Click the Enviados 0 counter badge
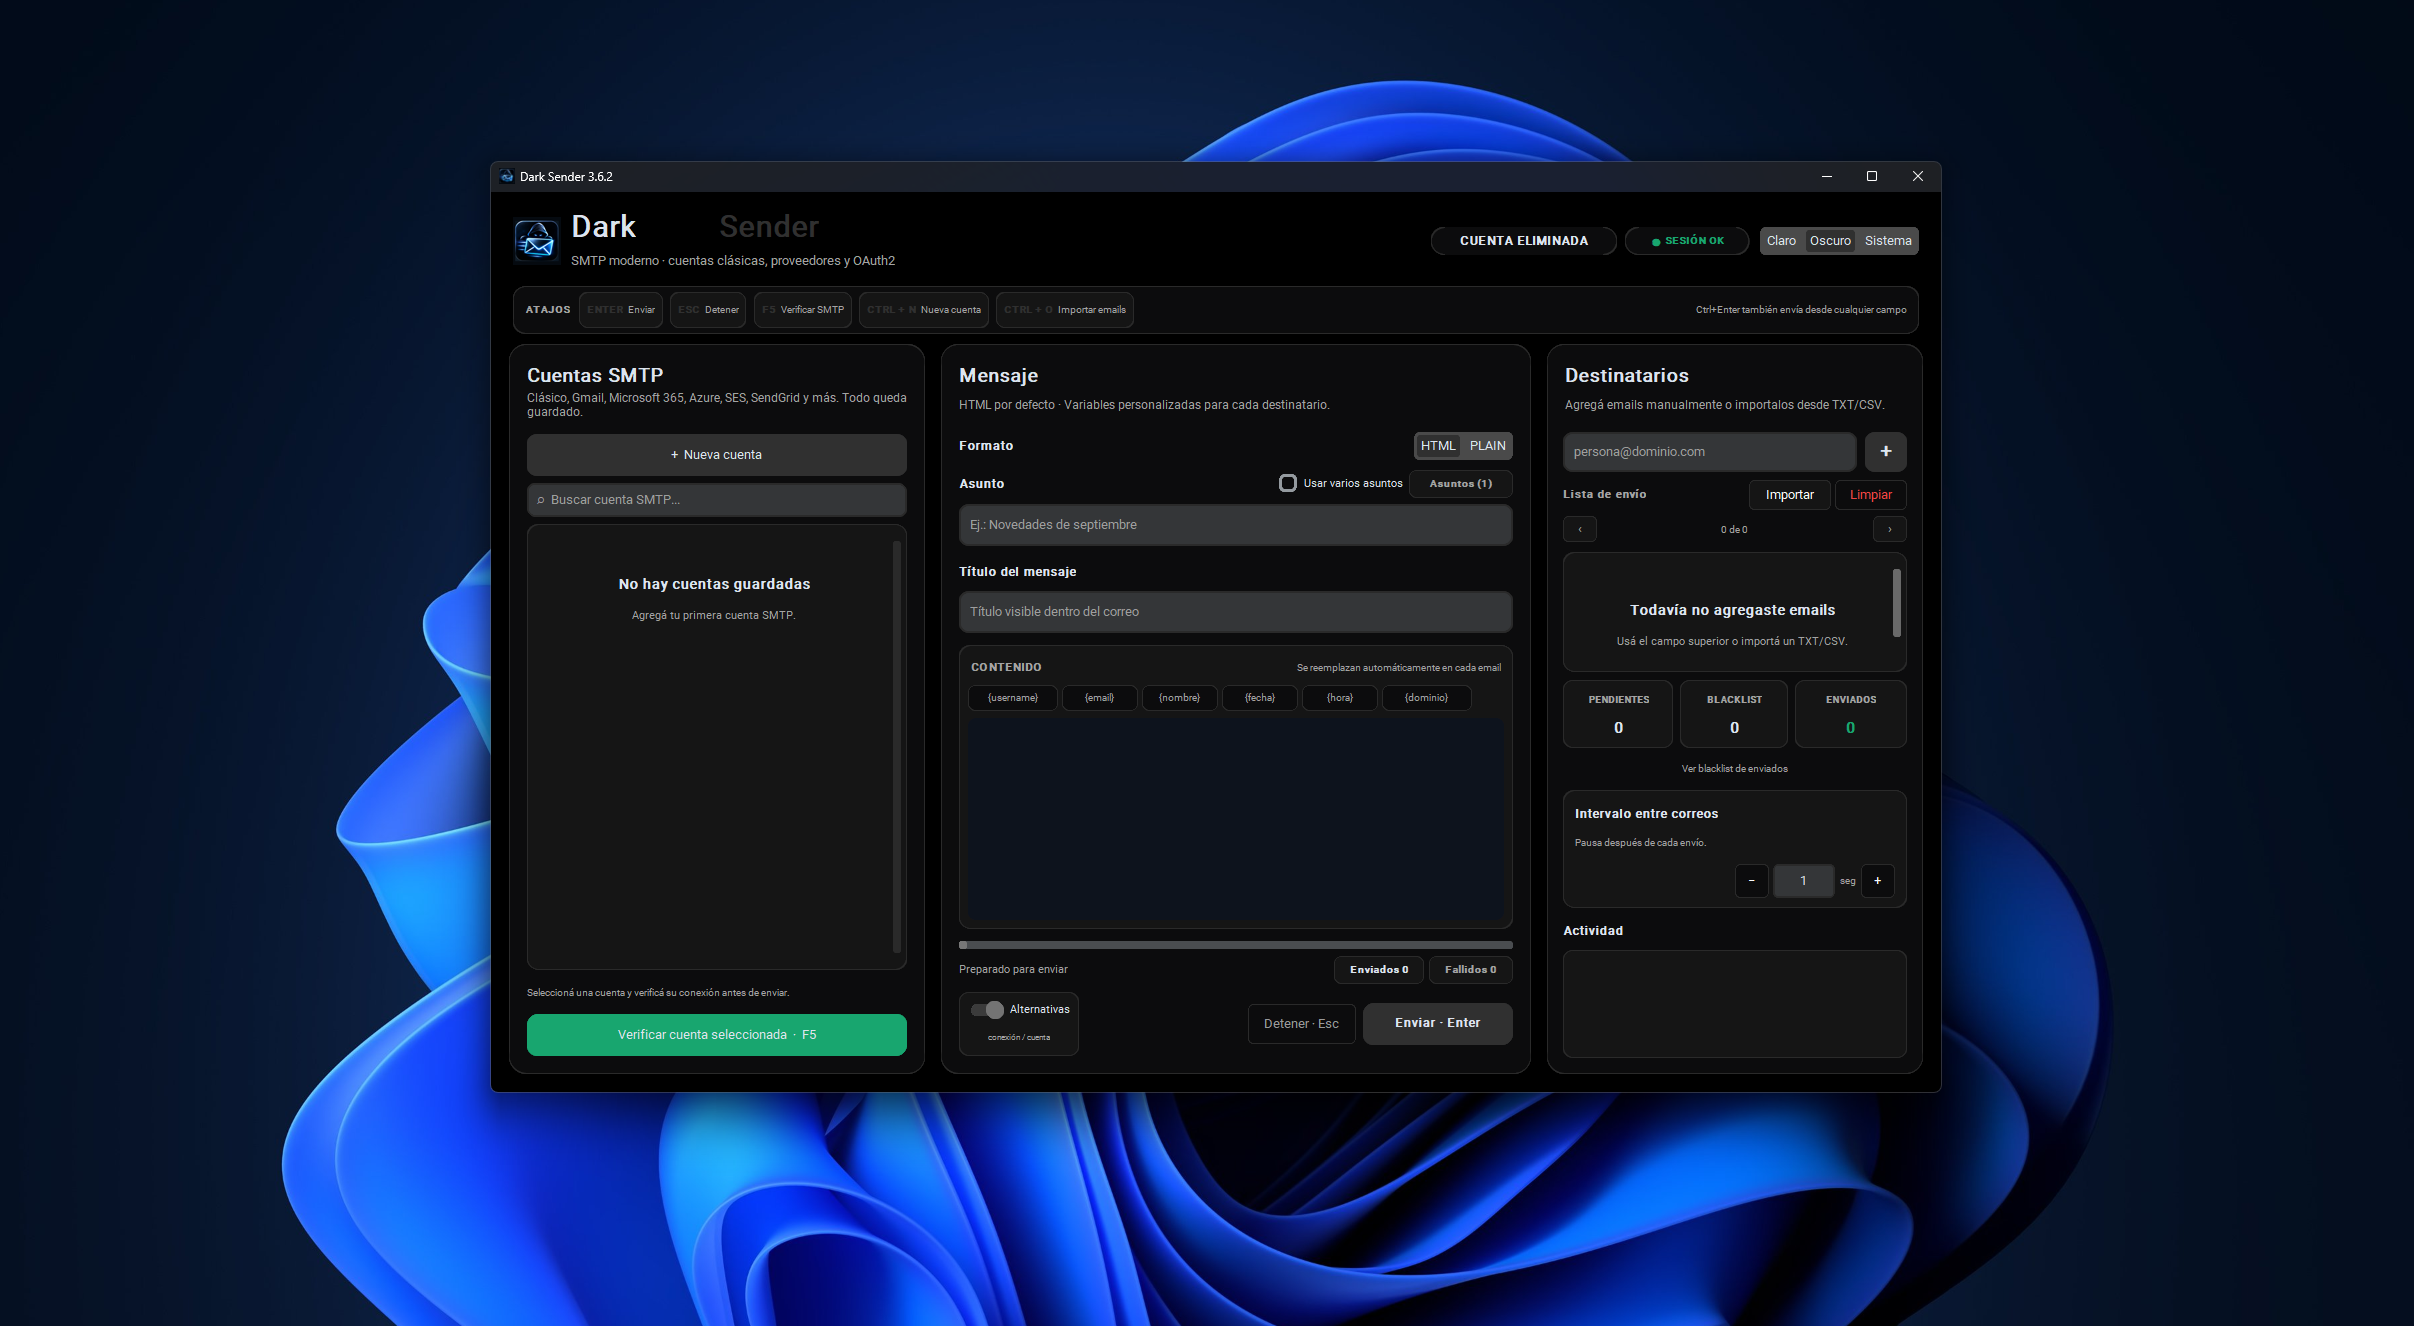The height and width of the screenshot is (1326, 2414). coord(1378,970)
